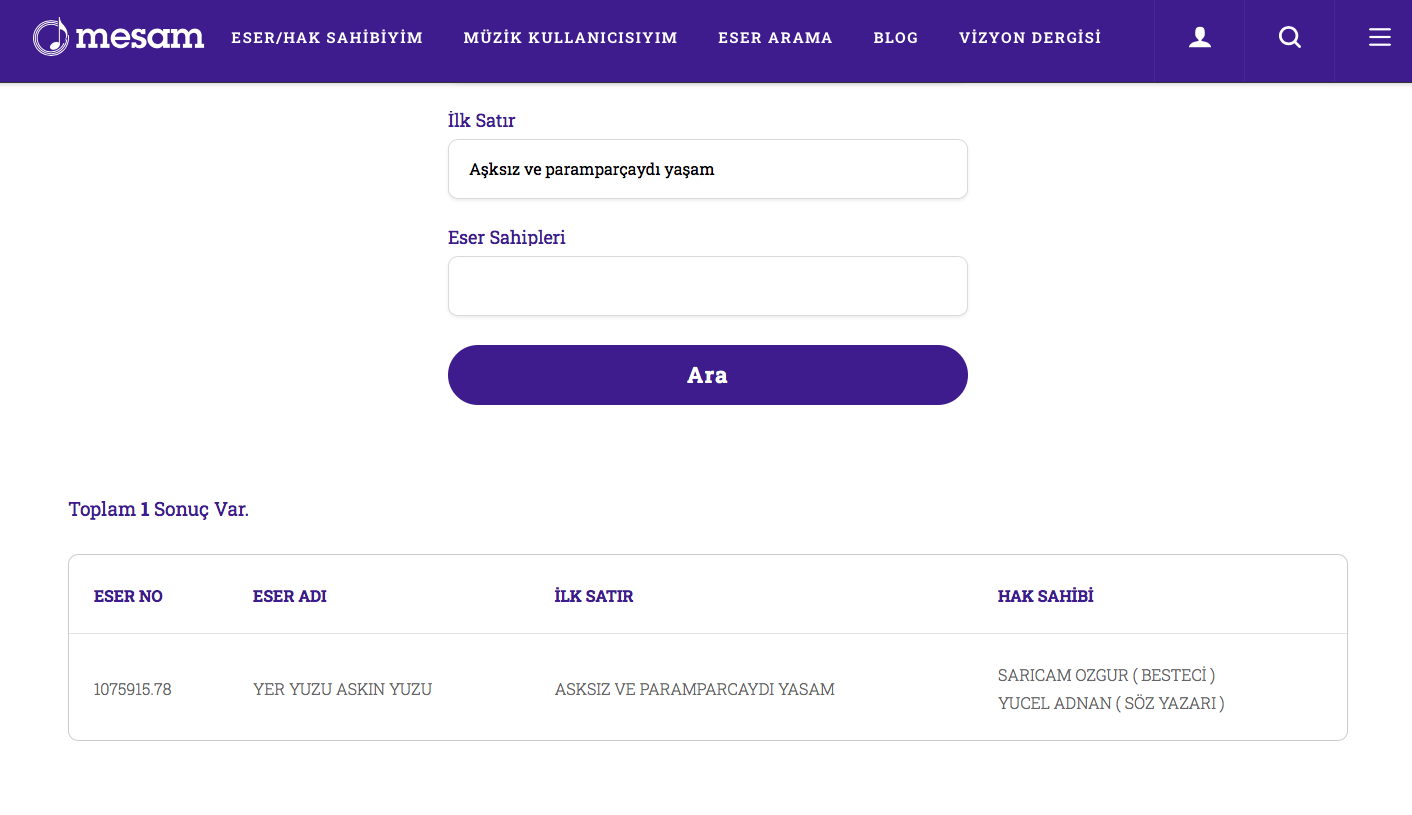This screenshot has height=815, width=1412.
Task: Click the HAK SAHİBİ column header
Action: 1045,596
